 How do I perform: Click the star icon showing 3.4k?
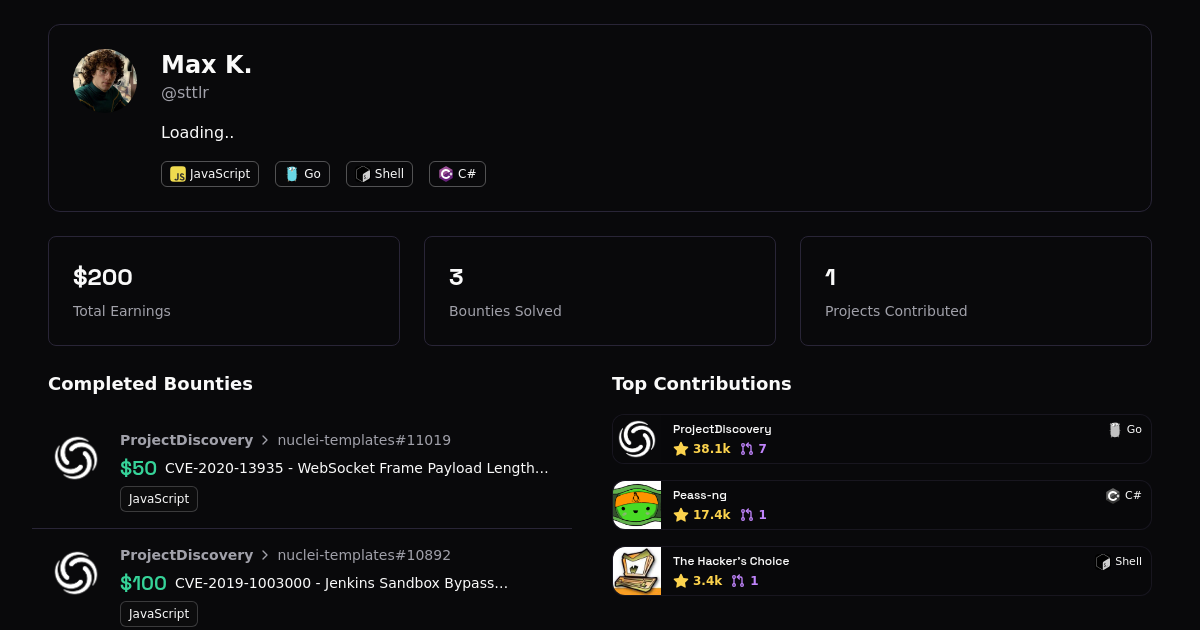(x=681, y=581)
